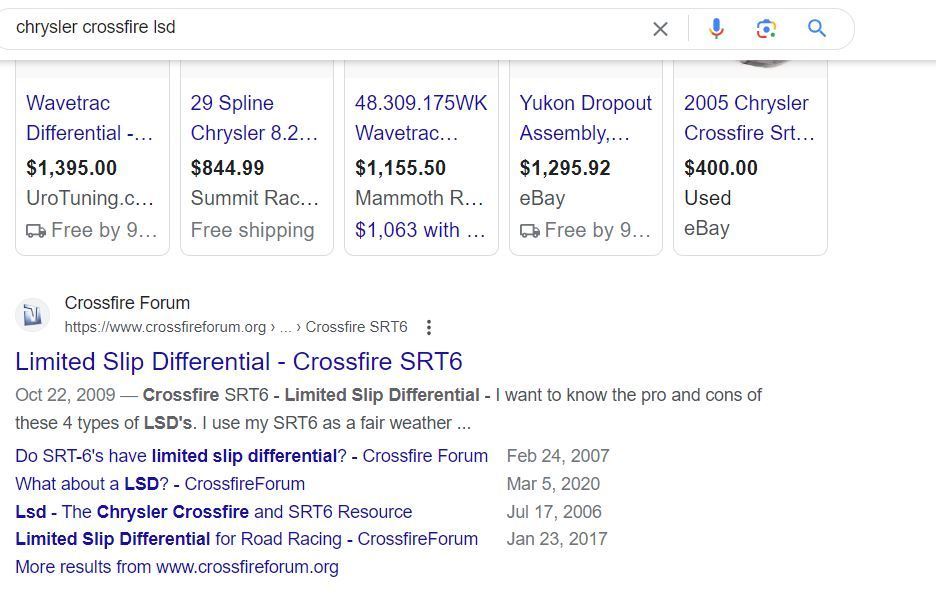Click the magnifier search button
This screenshot has width=936, height=600.
click(817, 29)
